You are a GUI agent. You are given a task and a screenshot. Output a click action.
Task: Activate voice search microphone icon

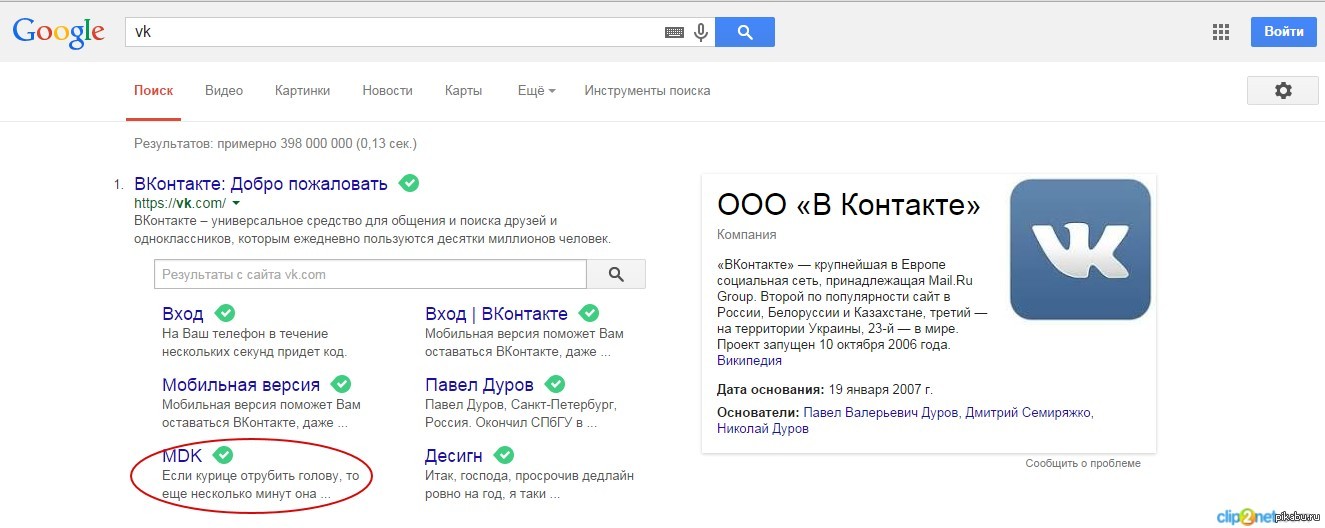701,32
